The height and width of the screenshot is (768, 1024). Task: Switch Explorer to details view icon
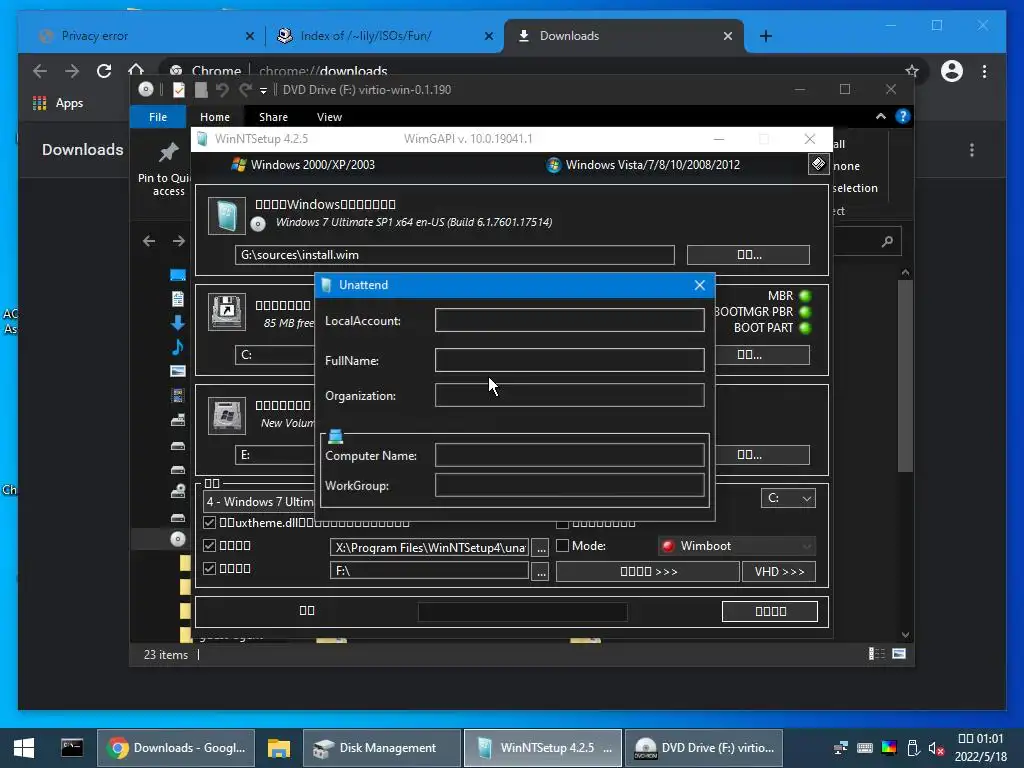876,654
